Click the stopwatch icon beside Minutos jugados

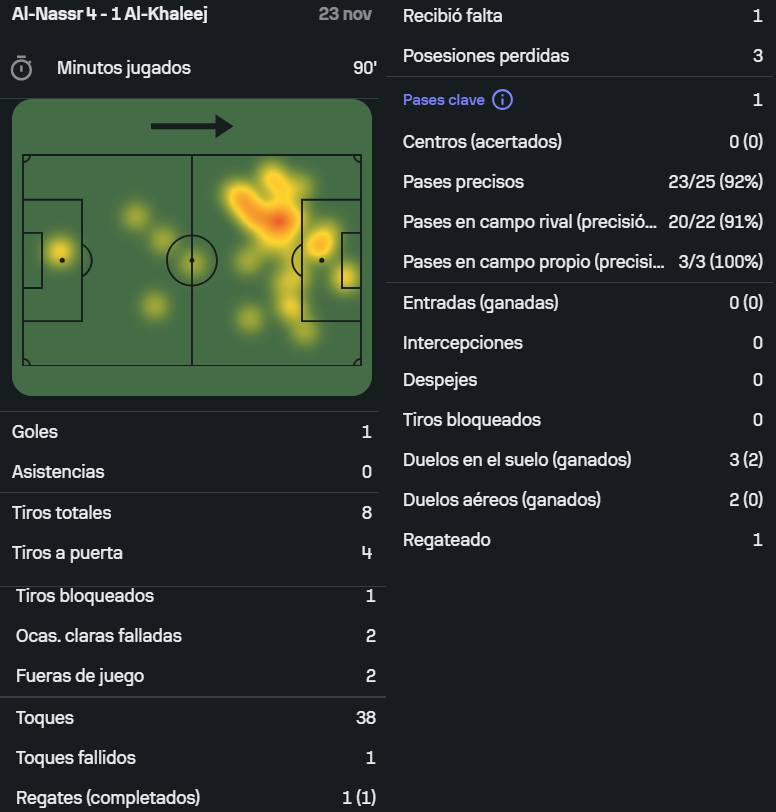point(21,68)
